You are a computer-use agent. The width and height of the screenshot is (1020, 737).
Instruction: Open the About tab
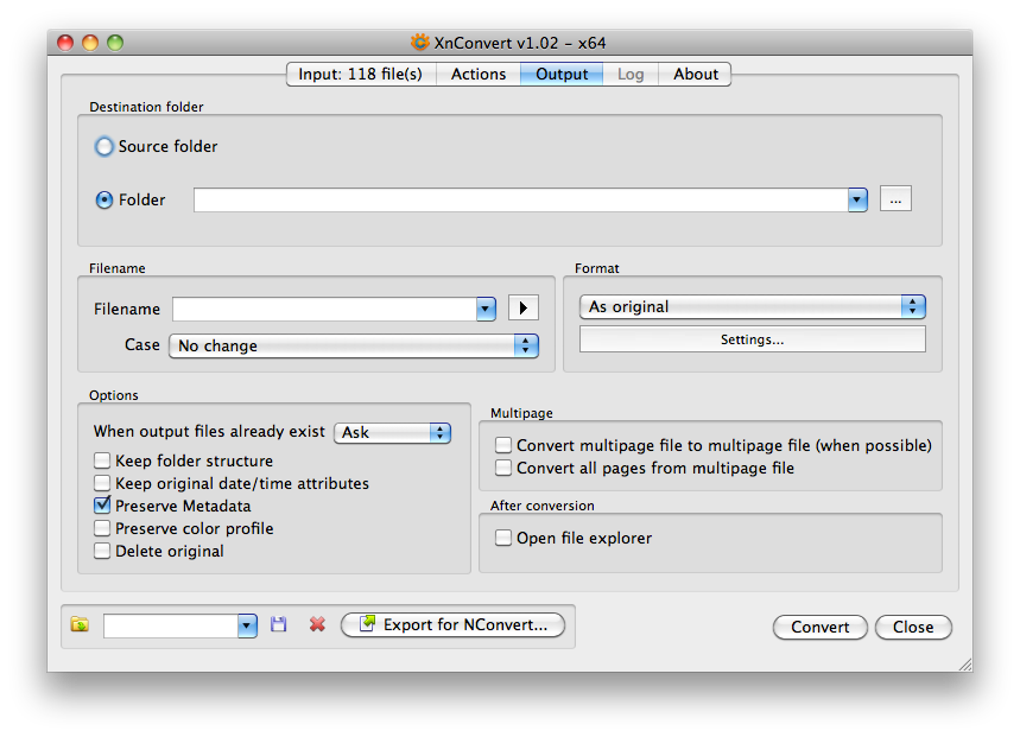(x=695, y=74)
